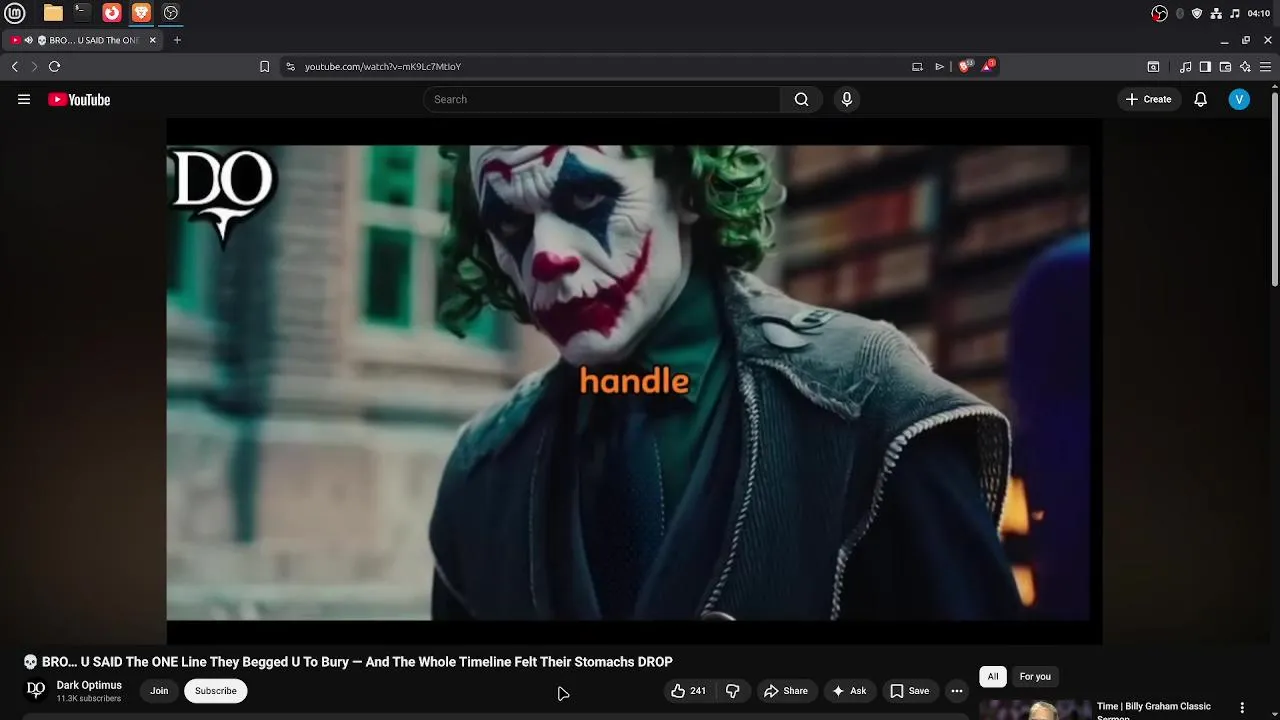Dislike this video

click(x=733, y=691)
